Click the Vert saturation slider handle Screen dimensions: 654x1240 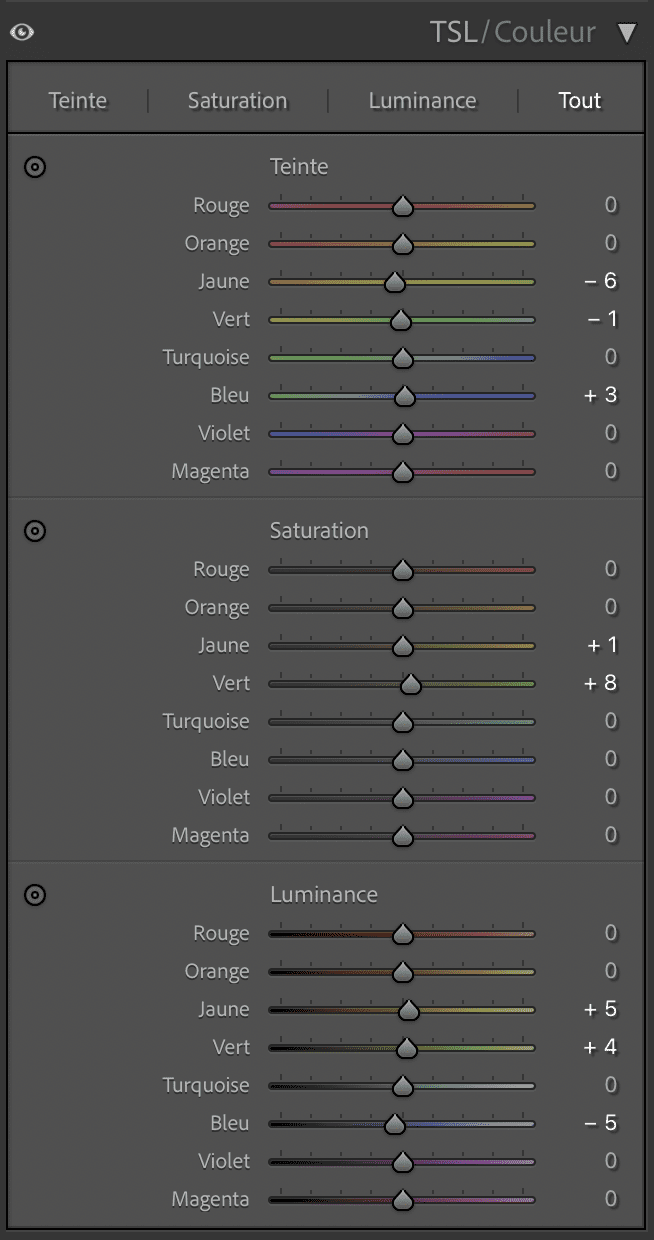click(410, 685)
